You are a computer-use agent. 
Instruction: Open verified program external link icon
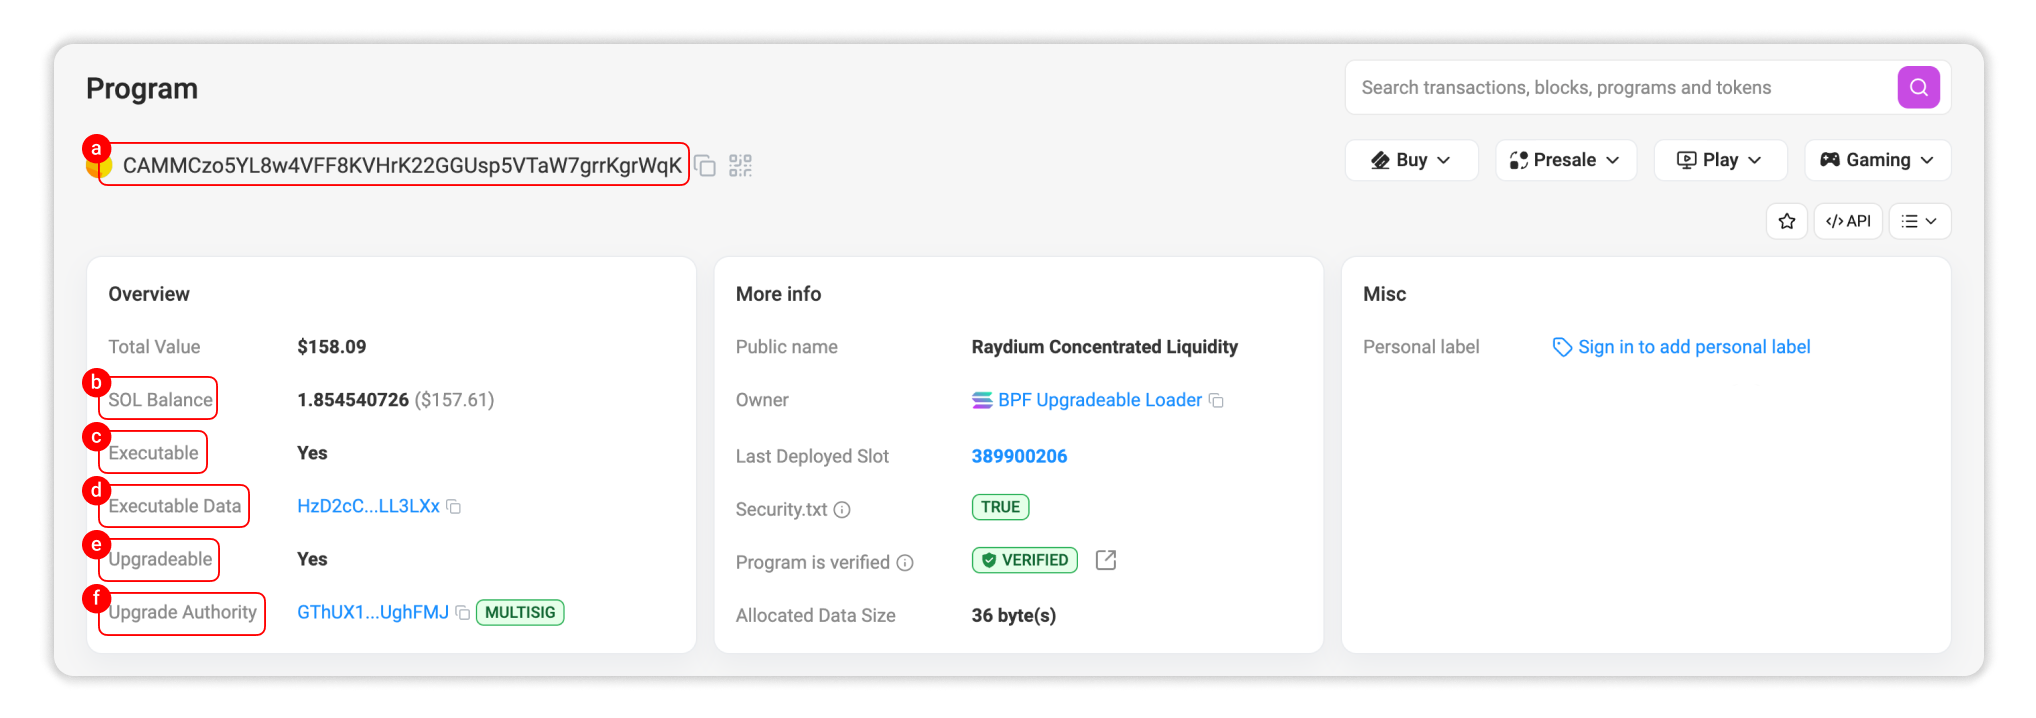click(x=1105, y=561)
